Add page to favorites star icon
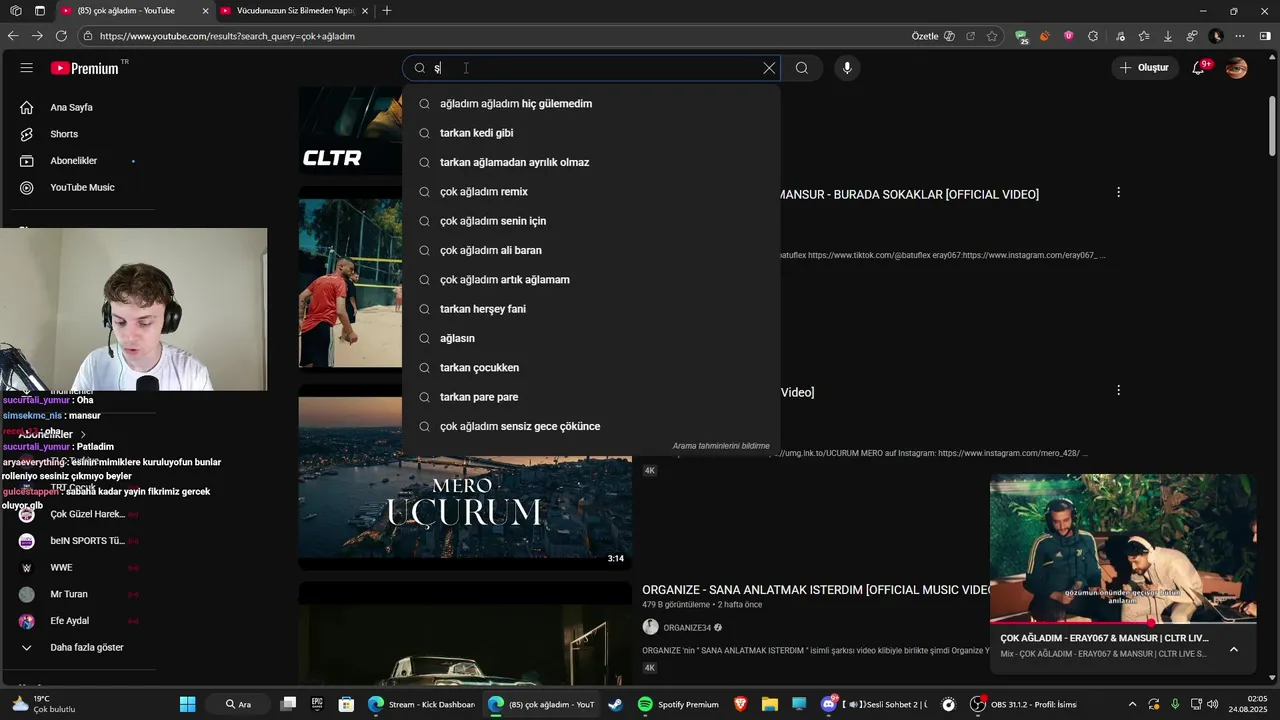1280x720 pixels. pos(992,36)
